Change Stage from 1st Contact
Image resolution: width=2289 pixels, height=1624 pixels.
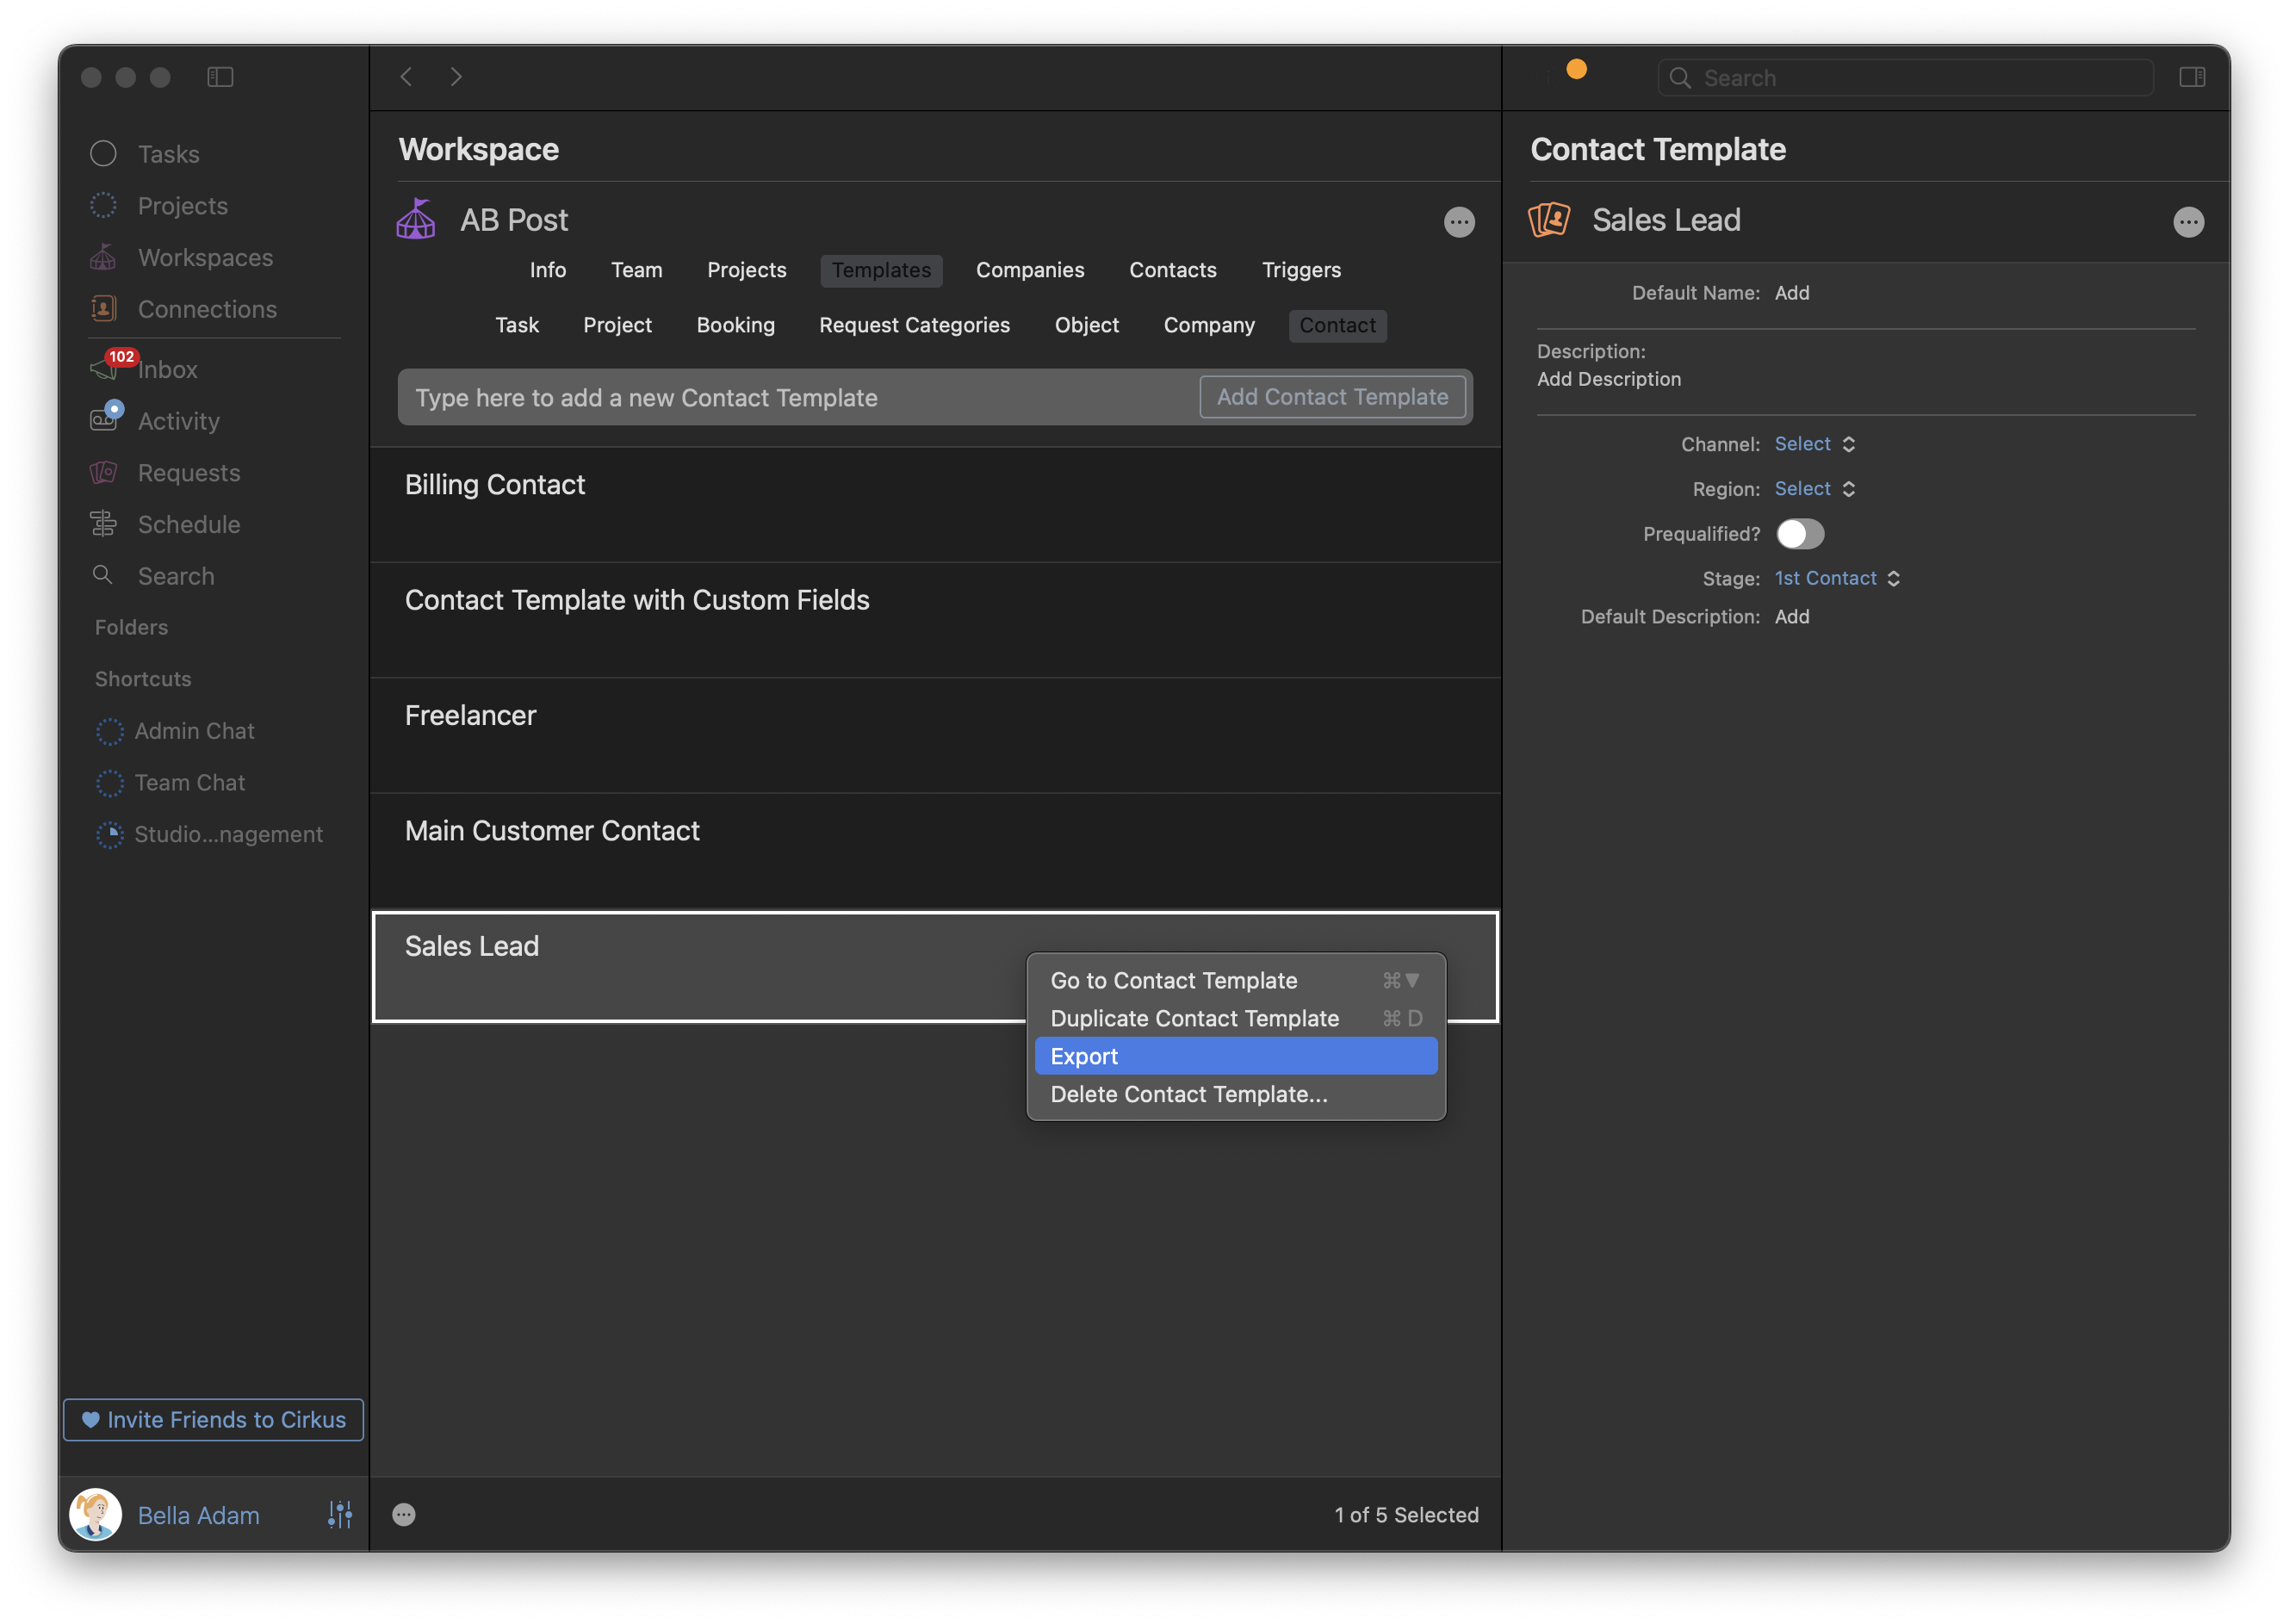pos(1836,578)
